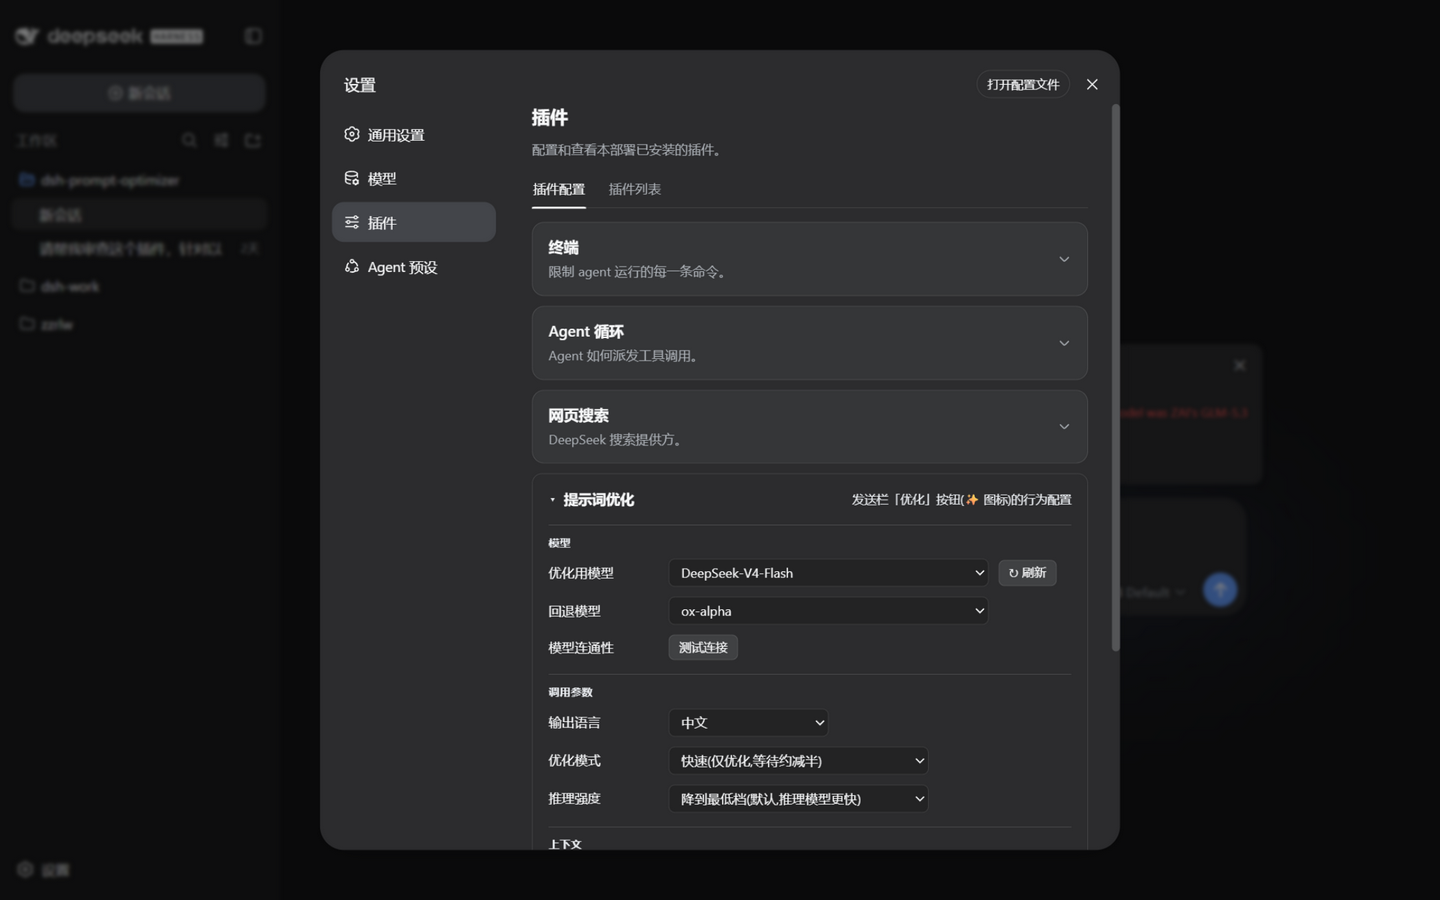Click the 设置 gear at sidebar bottom
The width and height of the screenshot is (1440, 900).
pos(44,870)
